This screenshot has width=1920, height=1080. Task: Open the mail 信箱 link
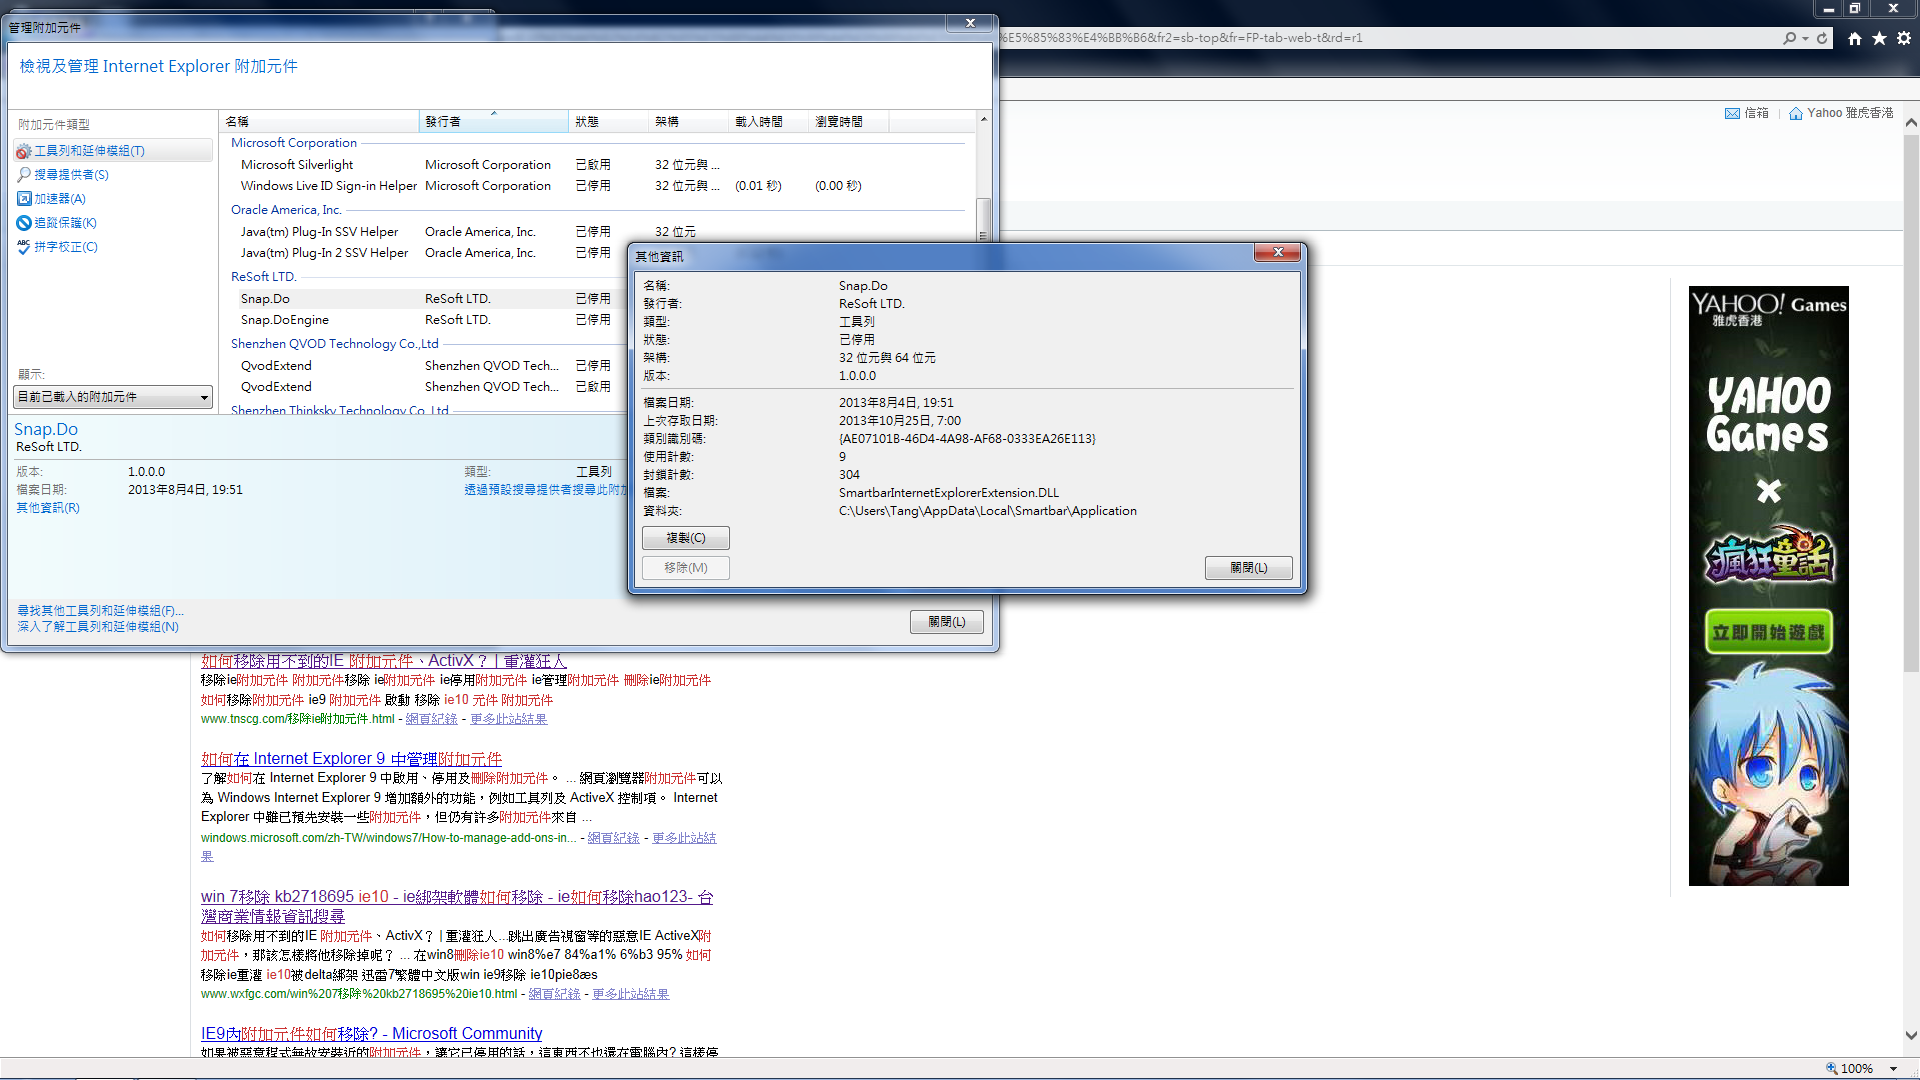1747,113
